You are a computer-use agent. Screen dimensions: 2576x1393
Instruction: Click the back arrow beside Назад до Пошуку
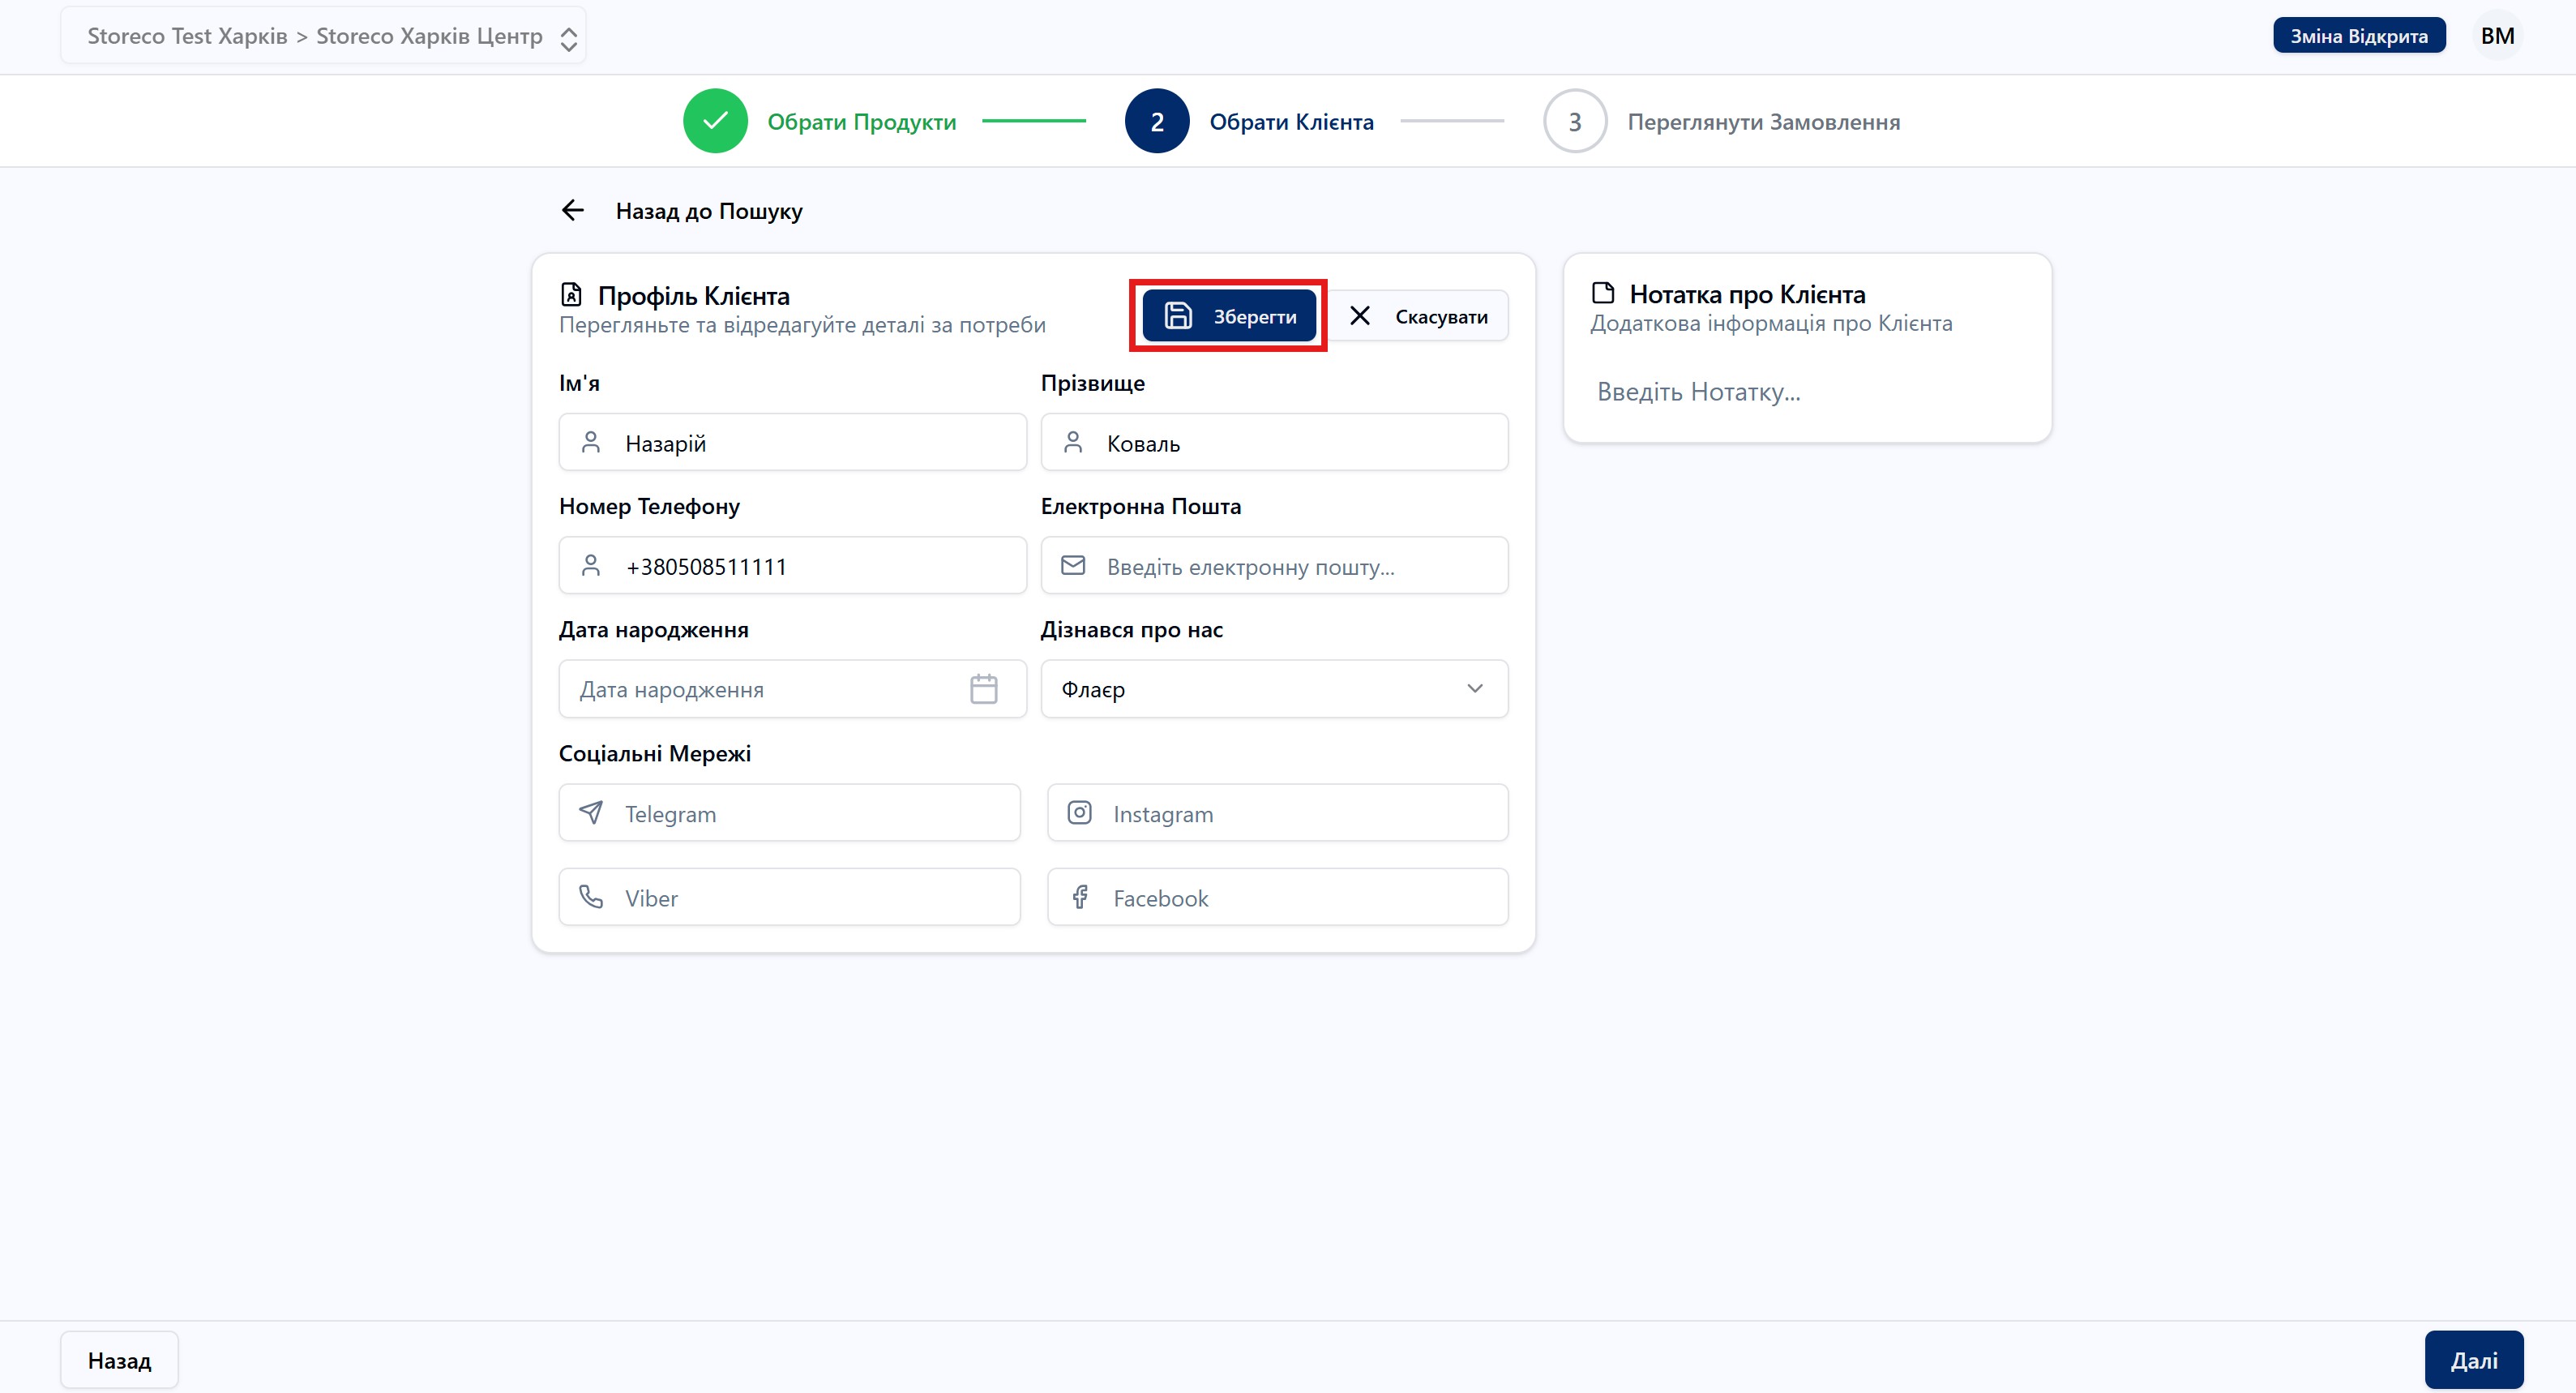click(x=572, y=210)
